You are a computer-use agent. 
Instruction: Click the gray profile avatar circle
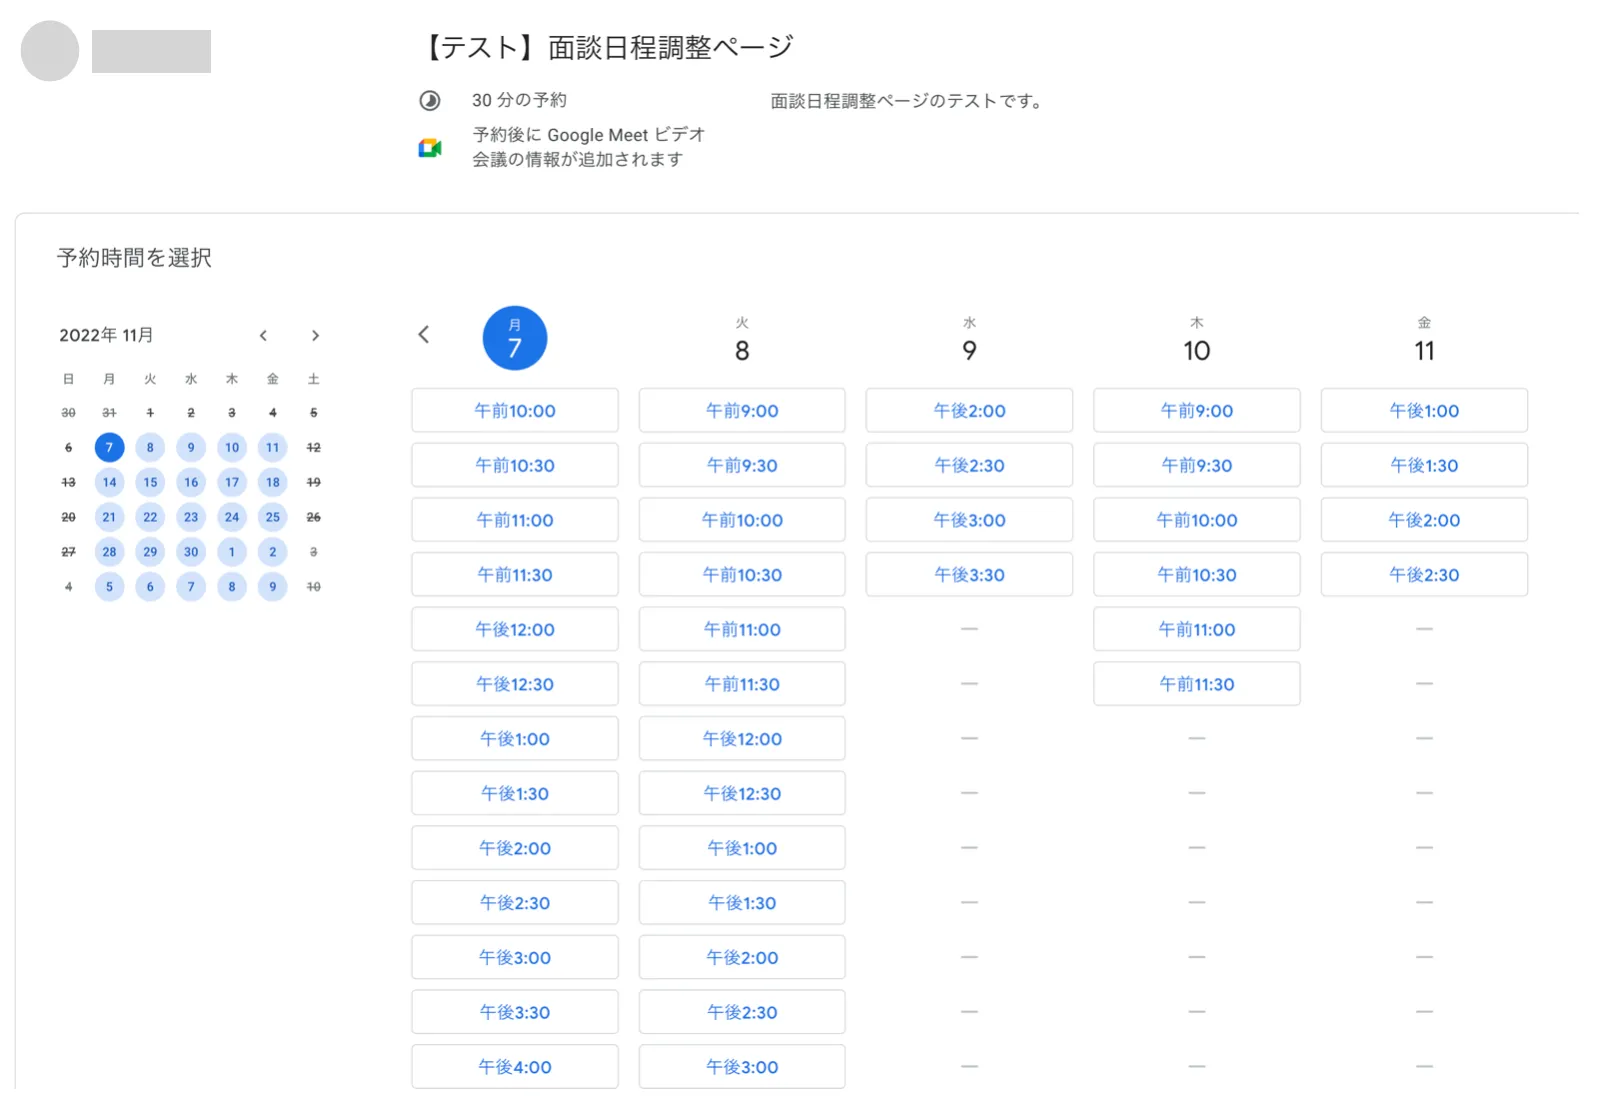(x=50, y=51)
